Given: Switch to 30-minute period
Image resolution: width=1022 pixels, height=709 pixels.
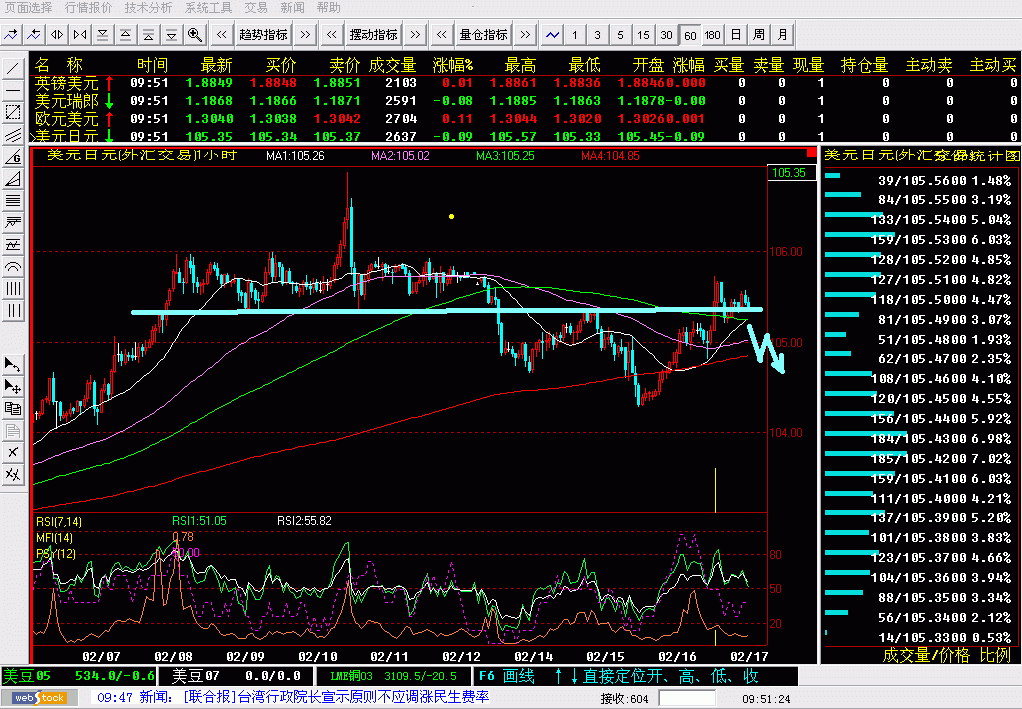Looking at the screenshot, I should 666,35.
